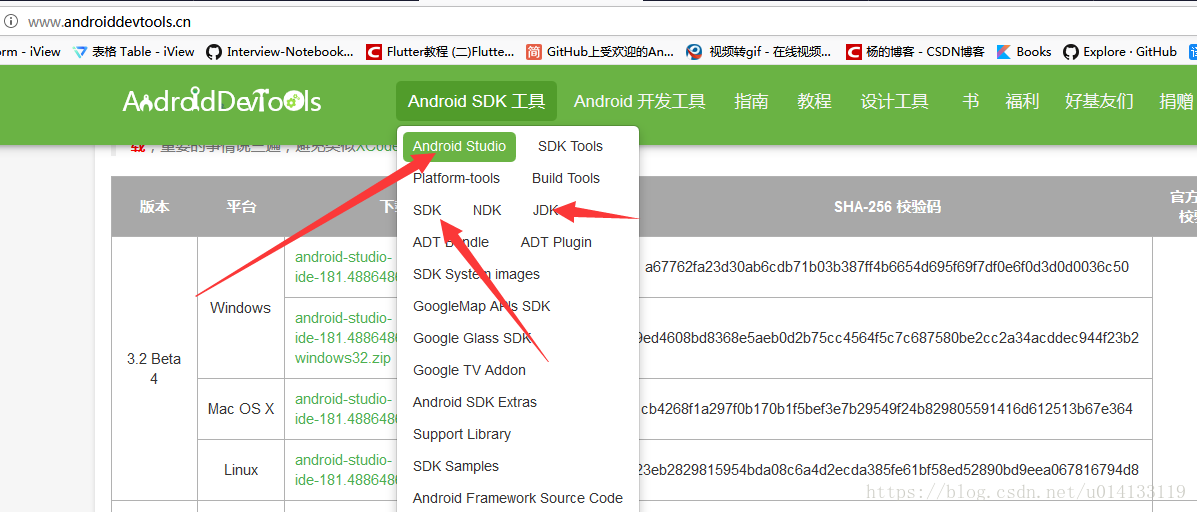The height and width of the screenshot is (512, 1197).
Task: Click the checksum ending 067816794d8
Action: (889, 470)
